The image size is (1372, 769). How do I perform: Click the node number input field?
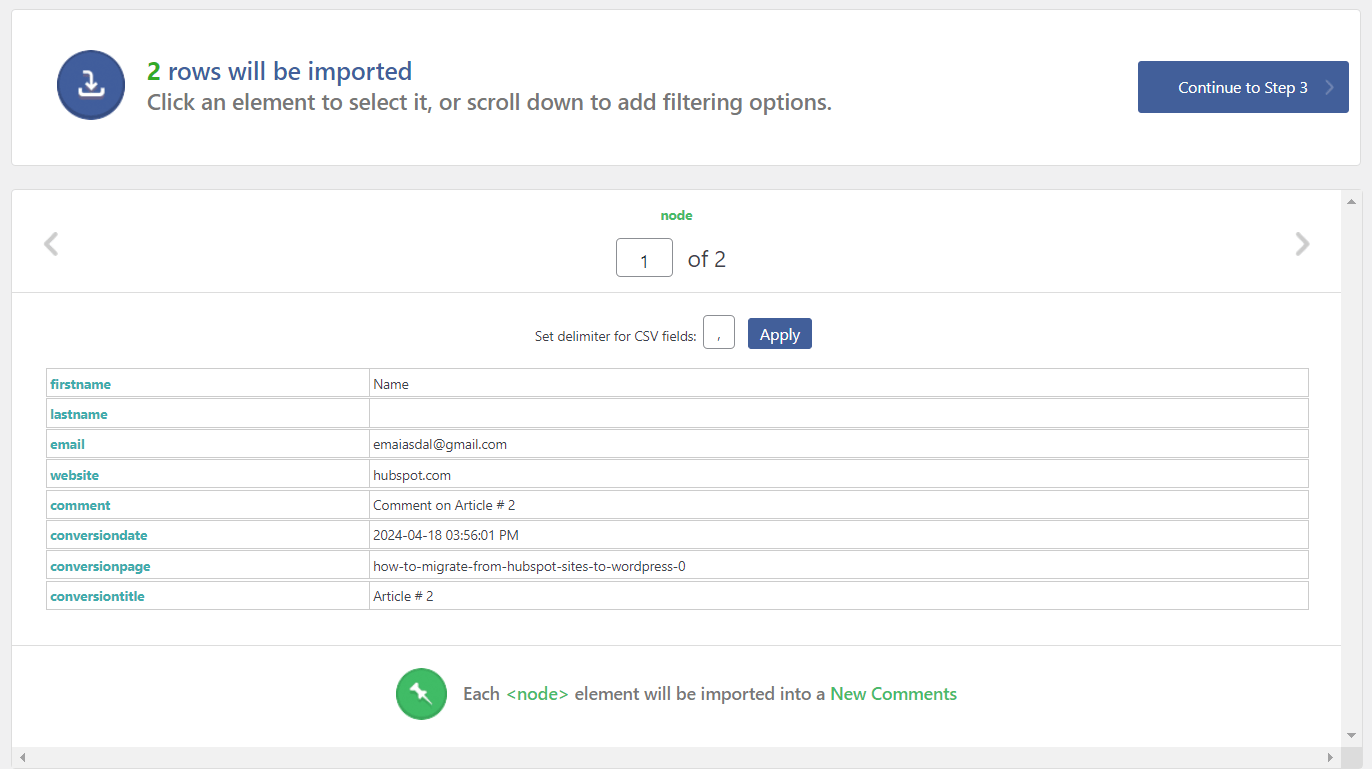pyautogui.click(x=644, y=258)
